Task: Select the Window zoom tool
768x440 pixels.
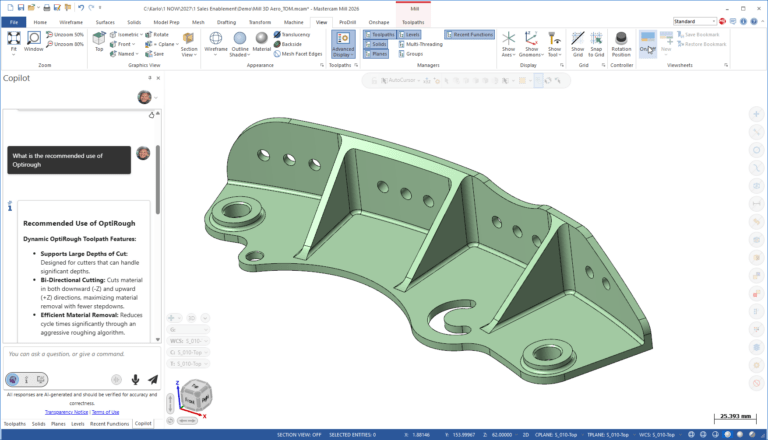Action: 34,40
